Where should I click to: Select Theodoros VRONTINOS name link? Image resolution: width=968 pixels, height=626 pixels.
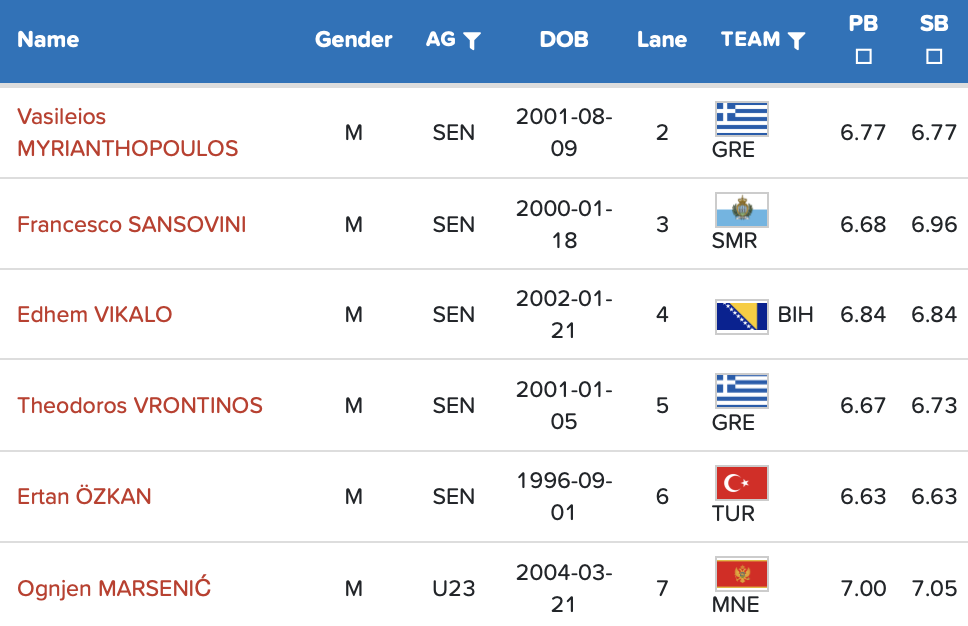(x=139, y=406)
